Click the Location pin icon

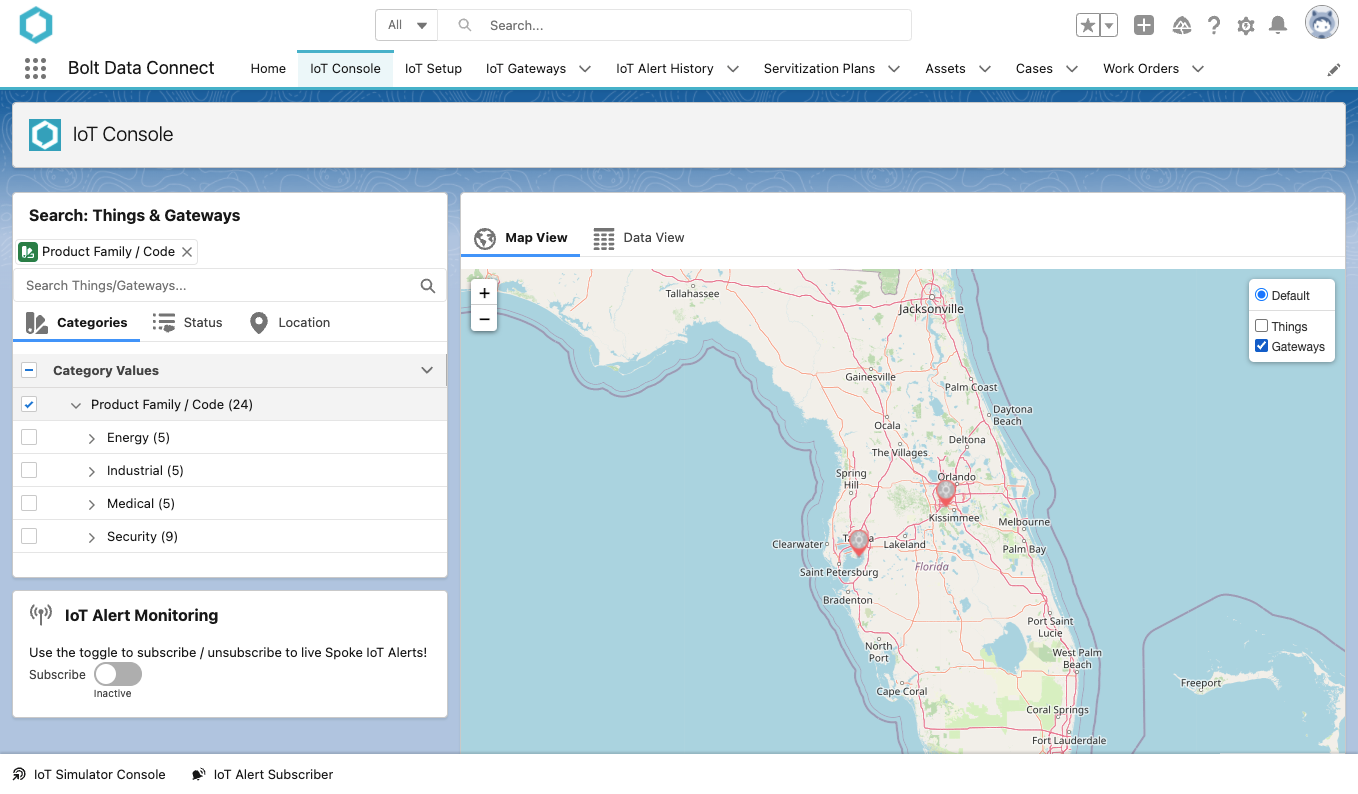(259, 323)
